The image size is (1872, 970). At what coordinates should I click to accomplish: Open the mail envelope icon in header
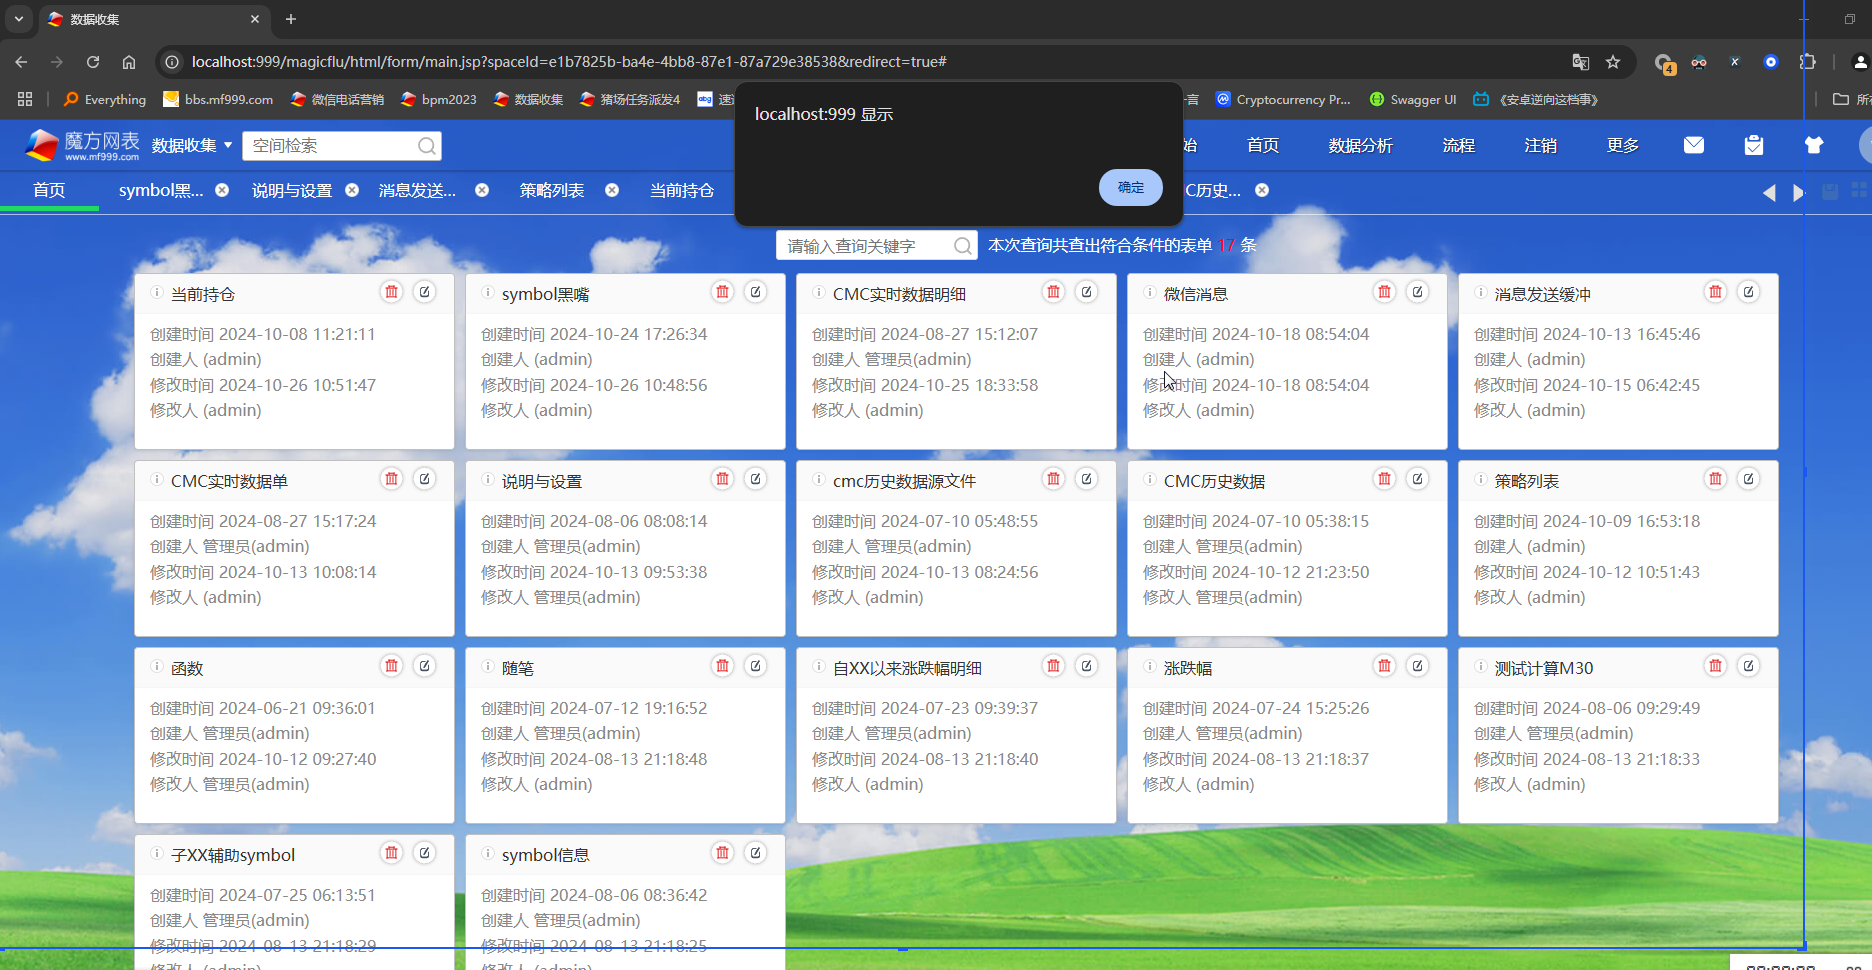pyautogui.click(x=1694, y=145)
